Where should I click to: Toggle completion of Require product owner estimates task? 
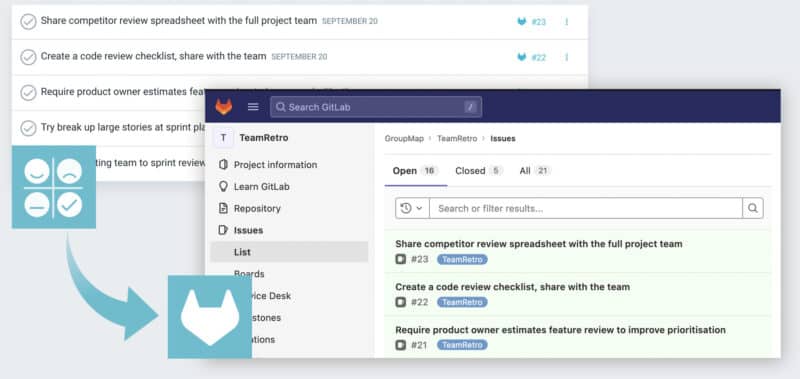(28, 92)
